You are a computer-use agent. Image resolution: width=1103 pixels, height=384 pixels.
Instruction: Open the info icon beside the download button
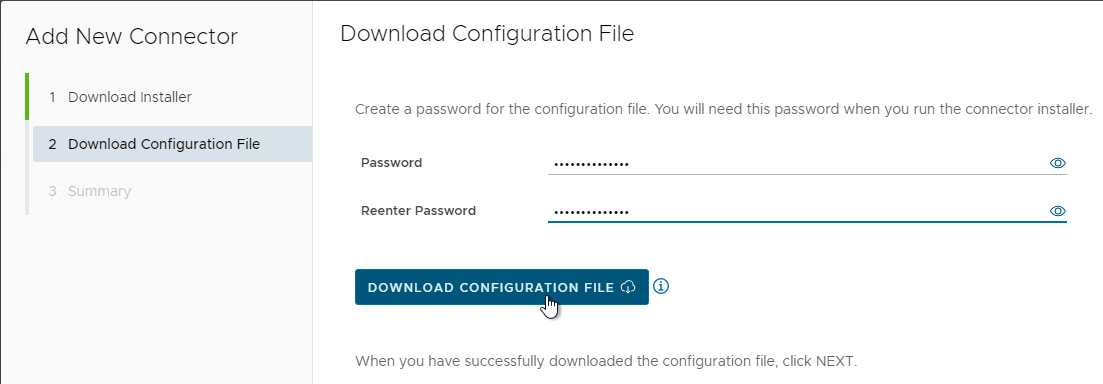pos(661,286)
